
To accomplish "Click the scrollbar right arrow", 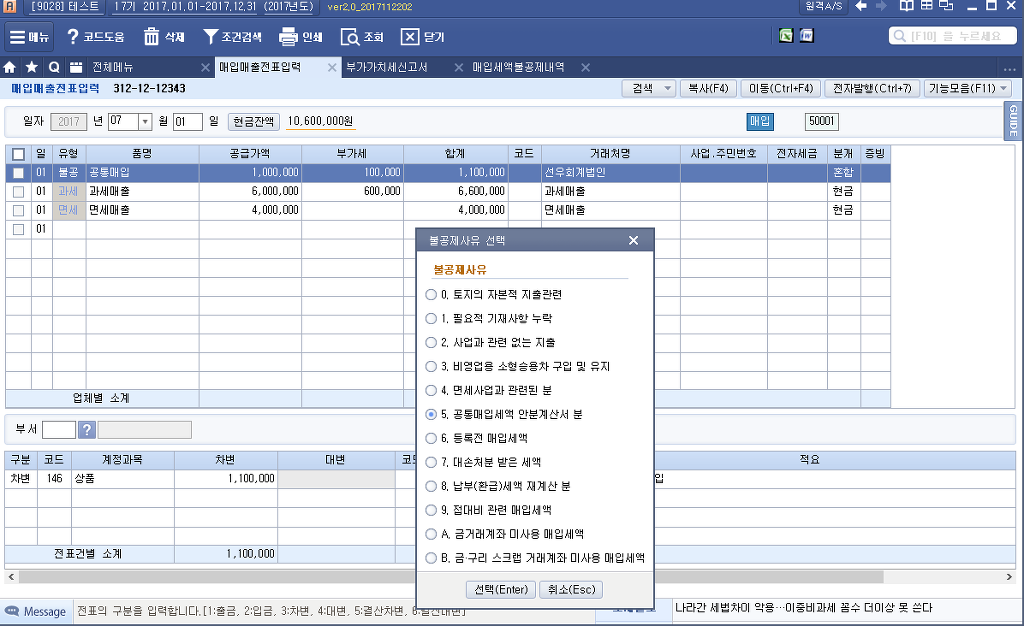I will tap(1009, 577).
